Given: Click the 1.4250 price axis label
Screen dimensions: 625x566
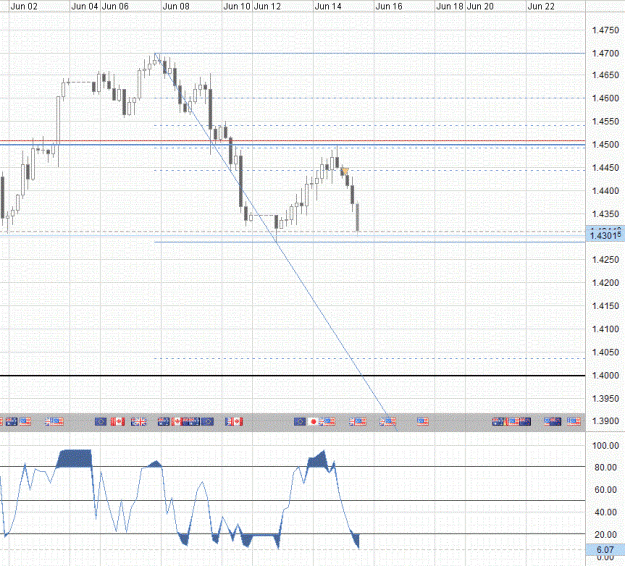Looking at the screenshot, I should click(x=605, y=259).
